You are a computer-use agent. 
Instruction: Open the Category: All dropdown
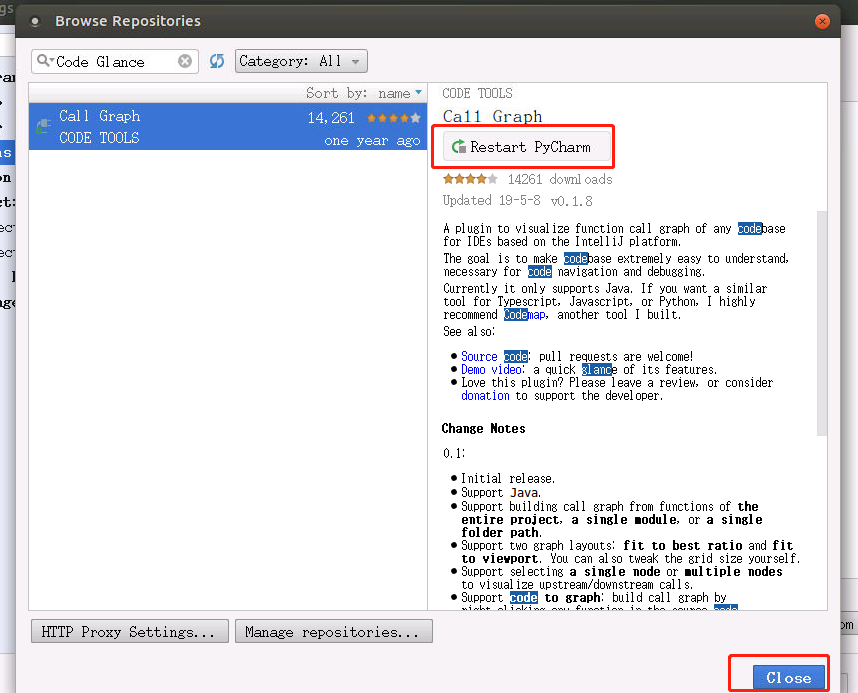point(301,61)
